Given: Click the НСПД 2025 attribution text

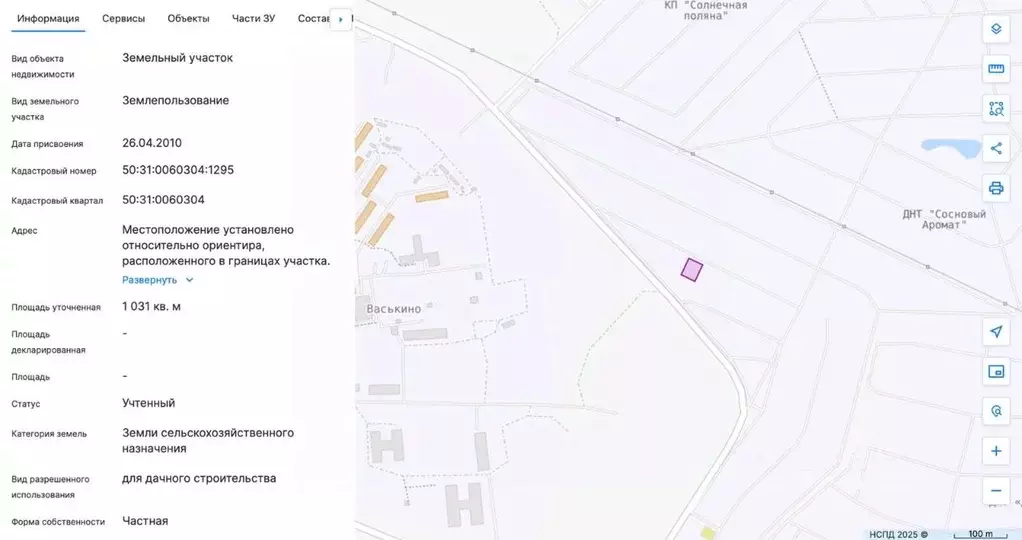Looking at the screenshot, I should pos(898,534).
